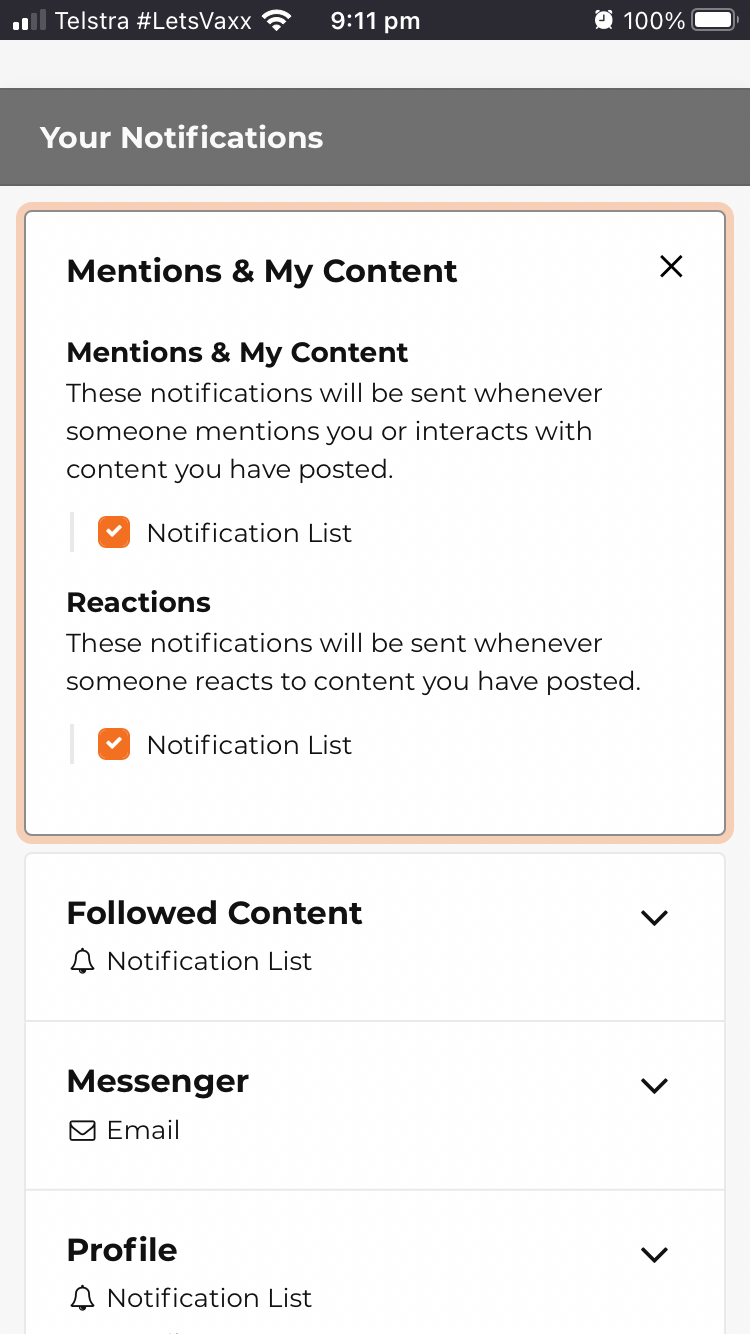The image size is (750, 1334).
Task: Tap the battery icon in status bar
Action: coord(714,20)
